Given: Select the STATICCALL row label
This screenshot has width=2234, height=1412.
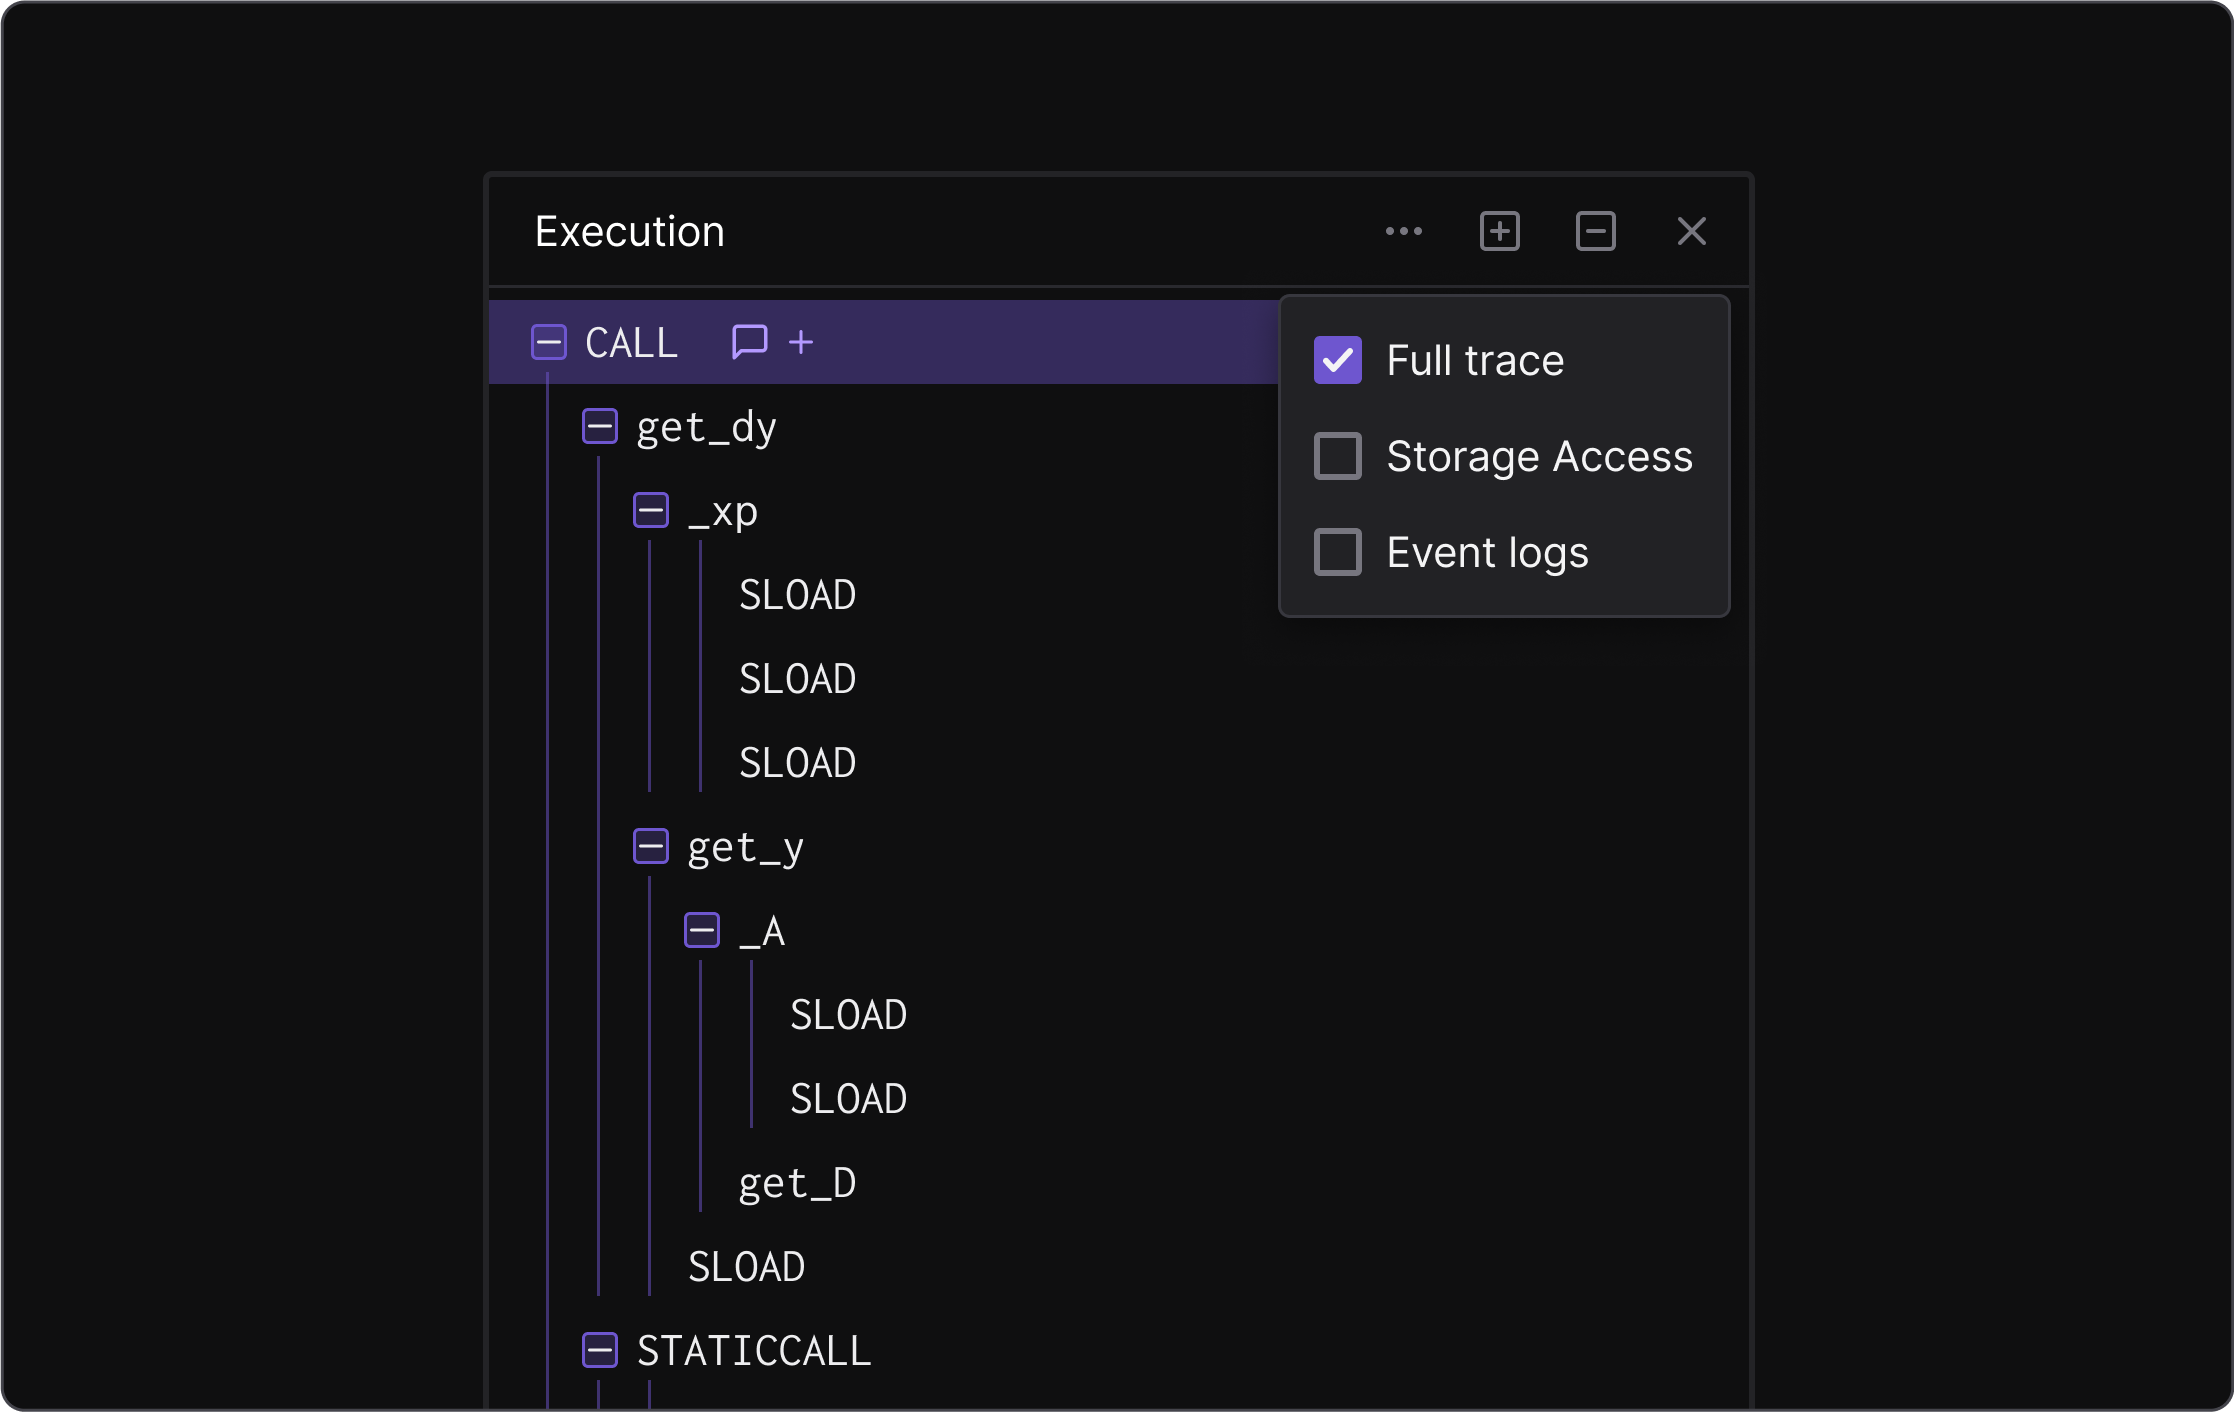Looking at the screenshot, I should (754, 1351).
